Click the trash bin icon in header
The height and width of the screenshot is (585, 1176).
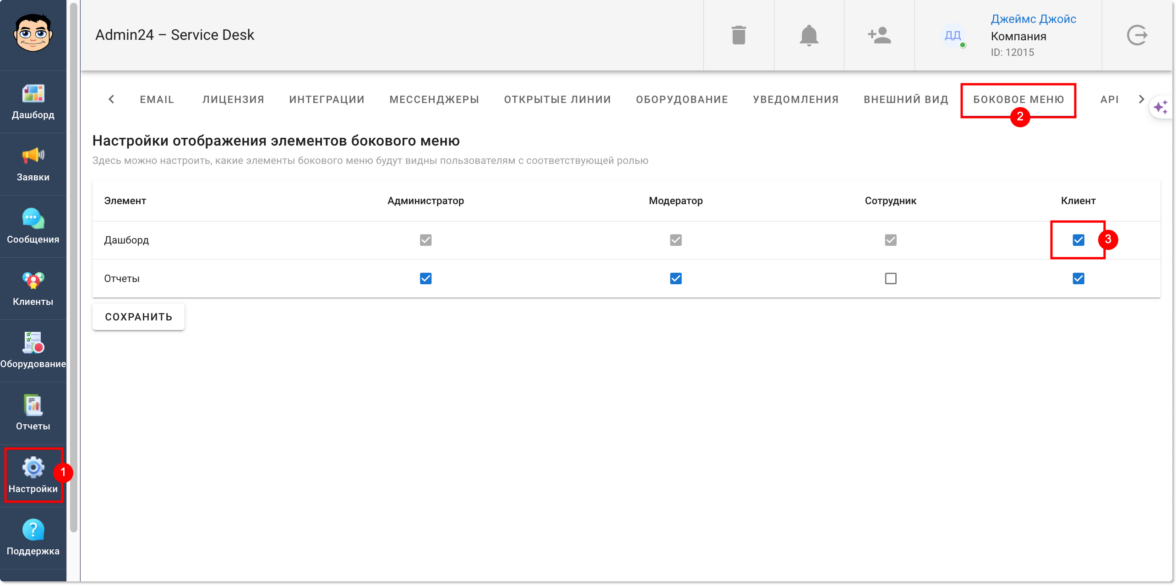pyautogui.click(x=739, y=35)
